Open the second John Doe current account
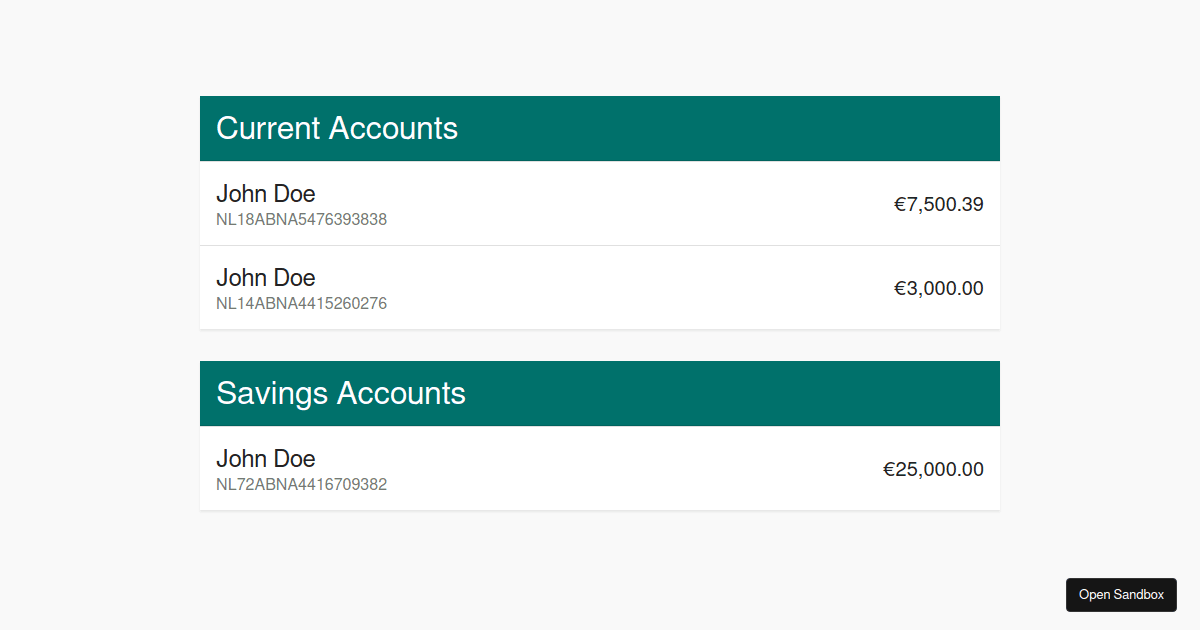Screen dimensions: 1200x630 point(600,287)
